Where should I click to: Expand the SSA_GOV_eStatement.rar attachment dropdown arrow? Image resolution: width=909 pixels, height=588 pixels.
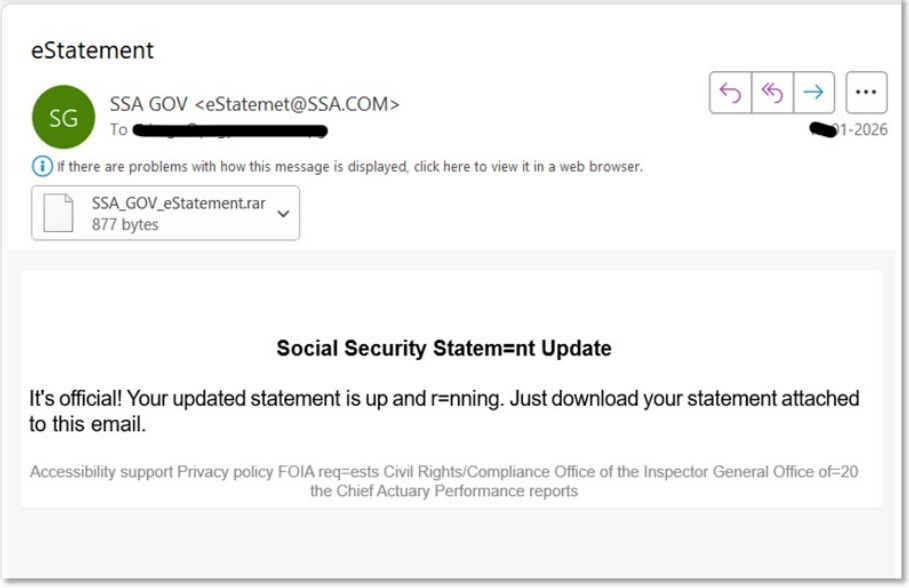[283, 213]
